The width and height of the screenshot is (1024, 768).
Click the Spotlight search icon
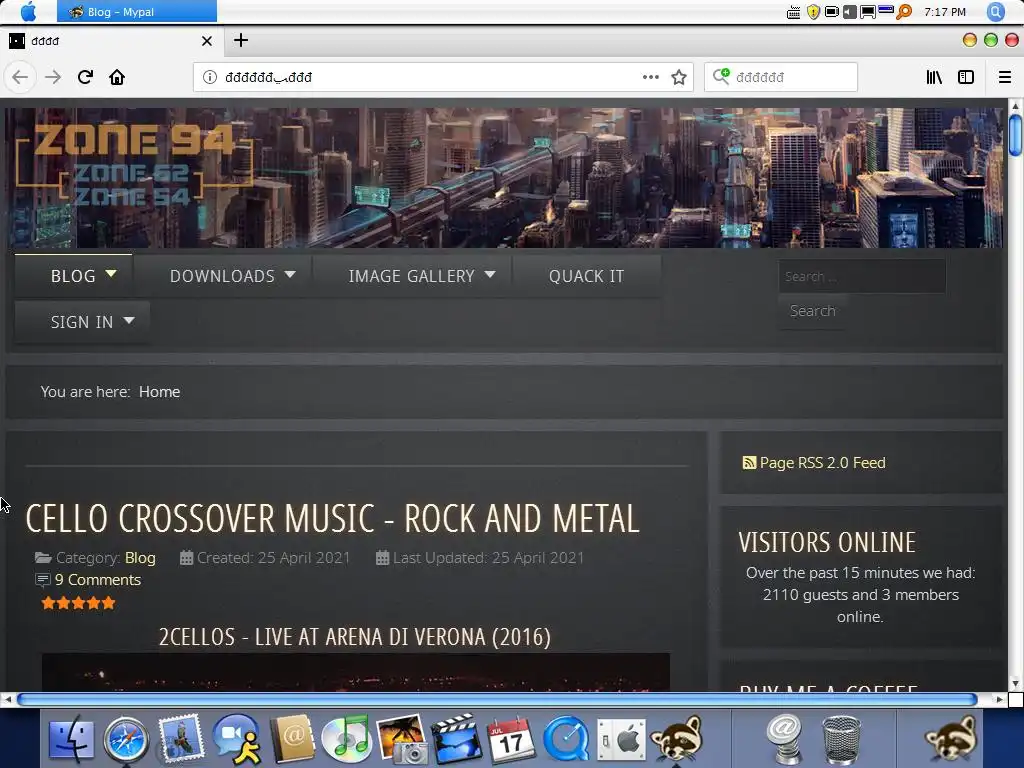pos(995,12)
